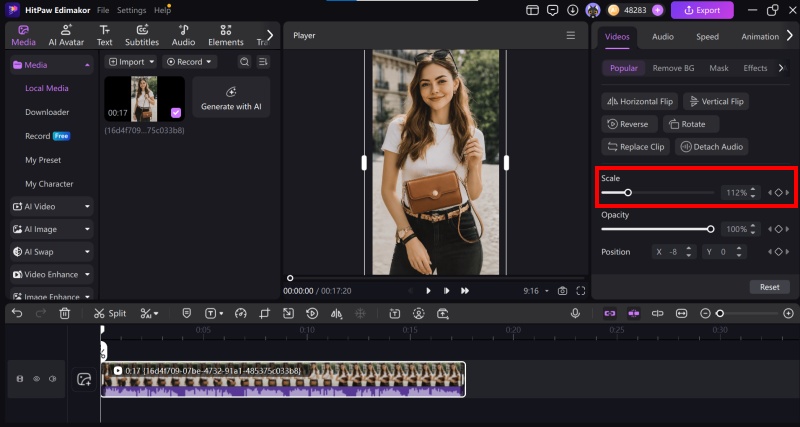Screen dimensions: 800x427
Task: Toggle the checkbox on the media thumbnail
Action: pyautogui.click(x=176, y=113)
